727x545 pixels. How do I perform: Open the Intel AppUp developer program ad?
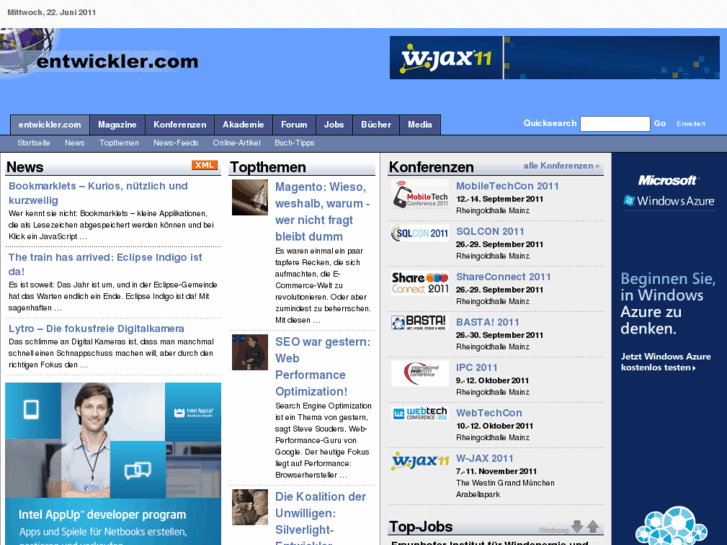point(113,464)
